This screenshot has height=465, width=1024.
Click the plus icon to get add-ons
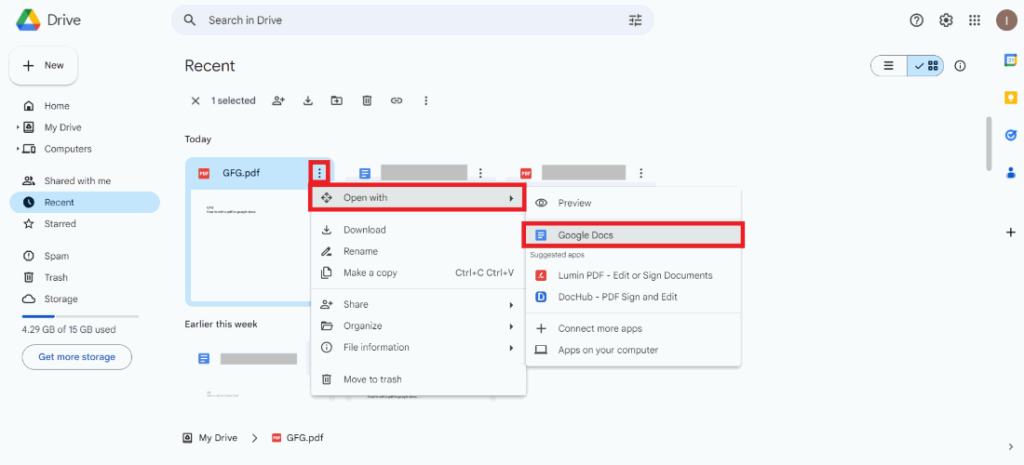[1010, 232]
